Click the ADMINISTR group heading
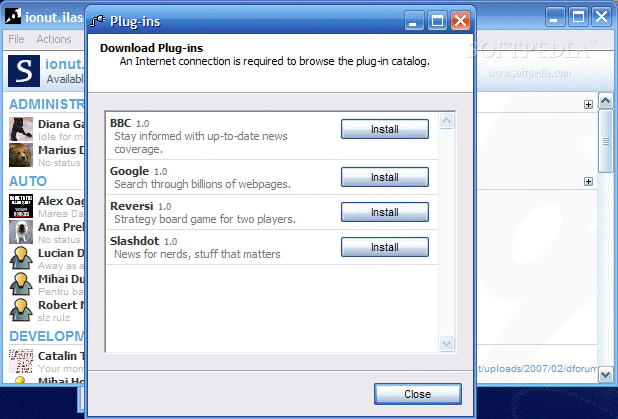 (x=47, y=104)
